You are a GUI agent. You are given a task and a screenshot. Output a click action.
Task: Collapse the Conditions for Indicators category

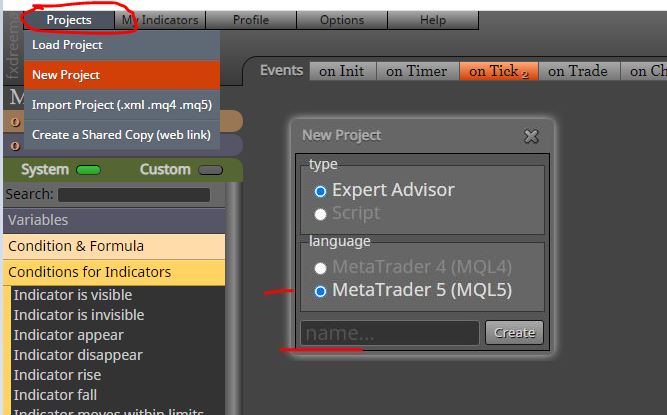114,272
